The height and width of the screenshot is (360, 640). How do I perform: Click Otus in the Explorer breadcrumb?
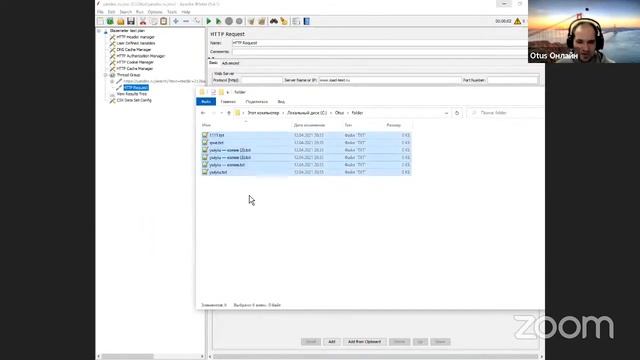click(340, 113)
